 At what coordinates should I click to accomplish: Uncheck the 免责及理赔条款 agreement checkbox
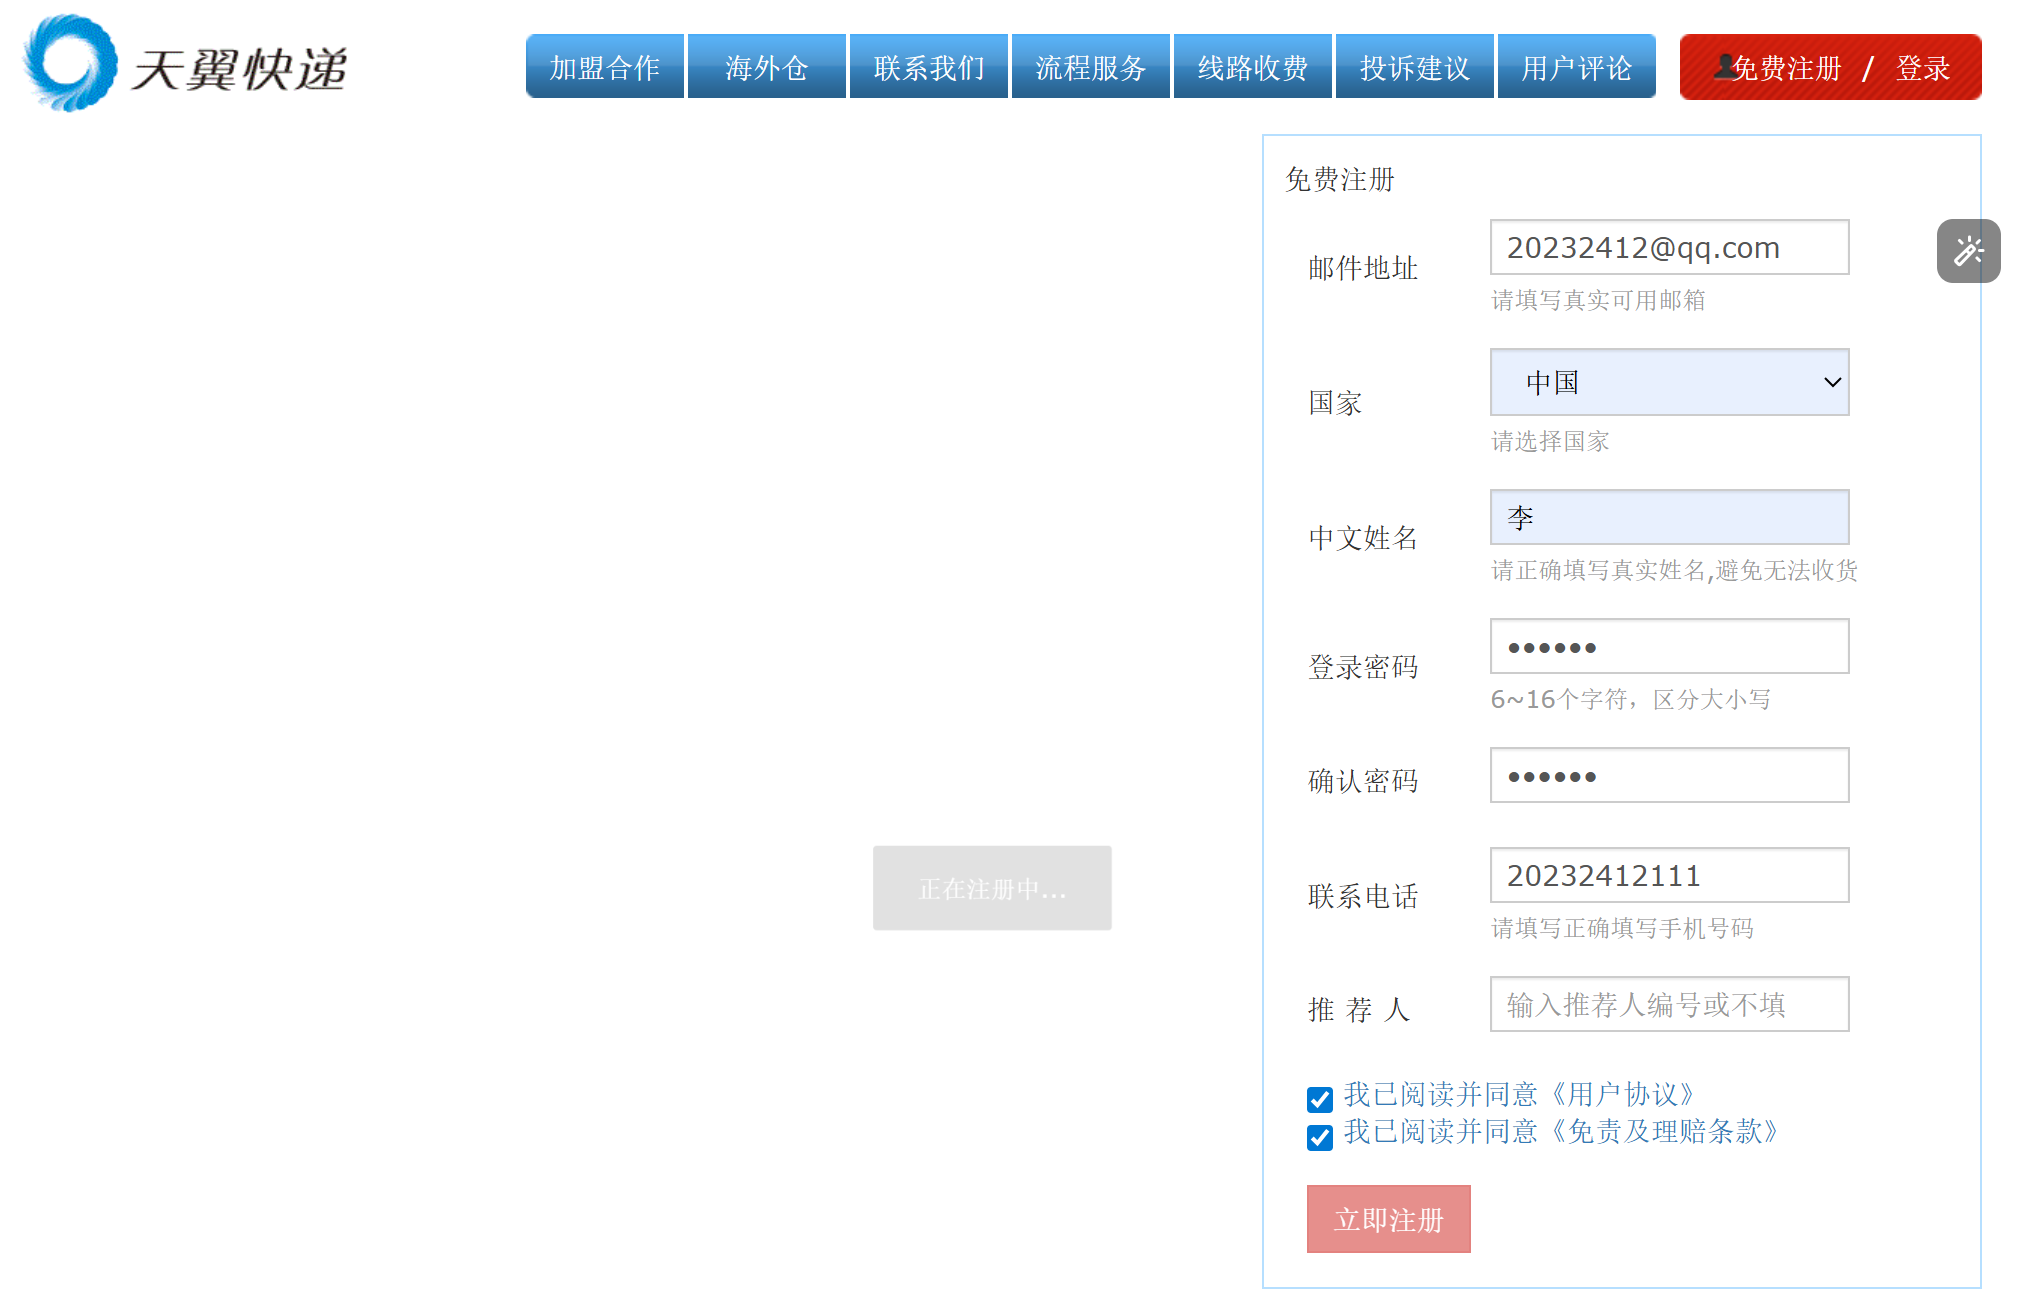1319,1137
